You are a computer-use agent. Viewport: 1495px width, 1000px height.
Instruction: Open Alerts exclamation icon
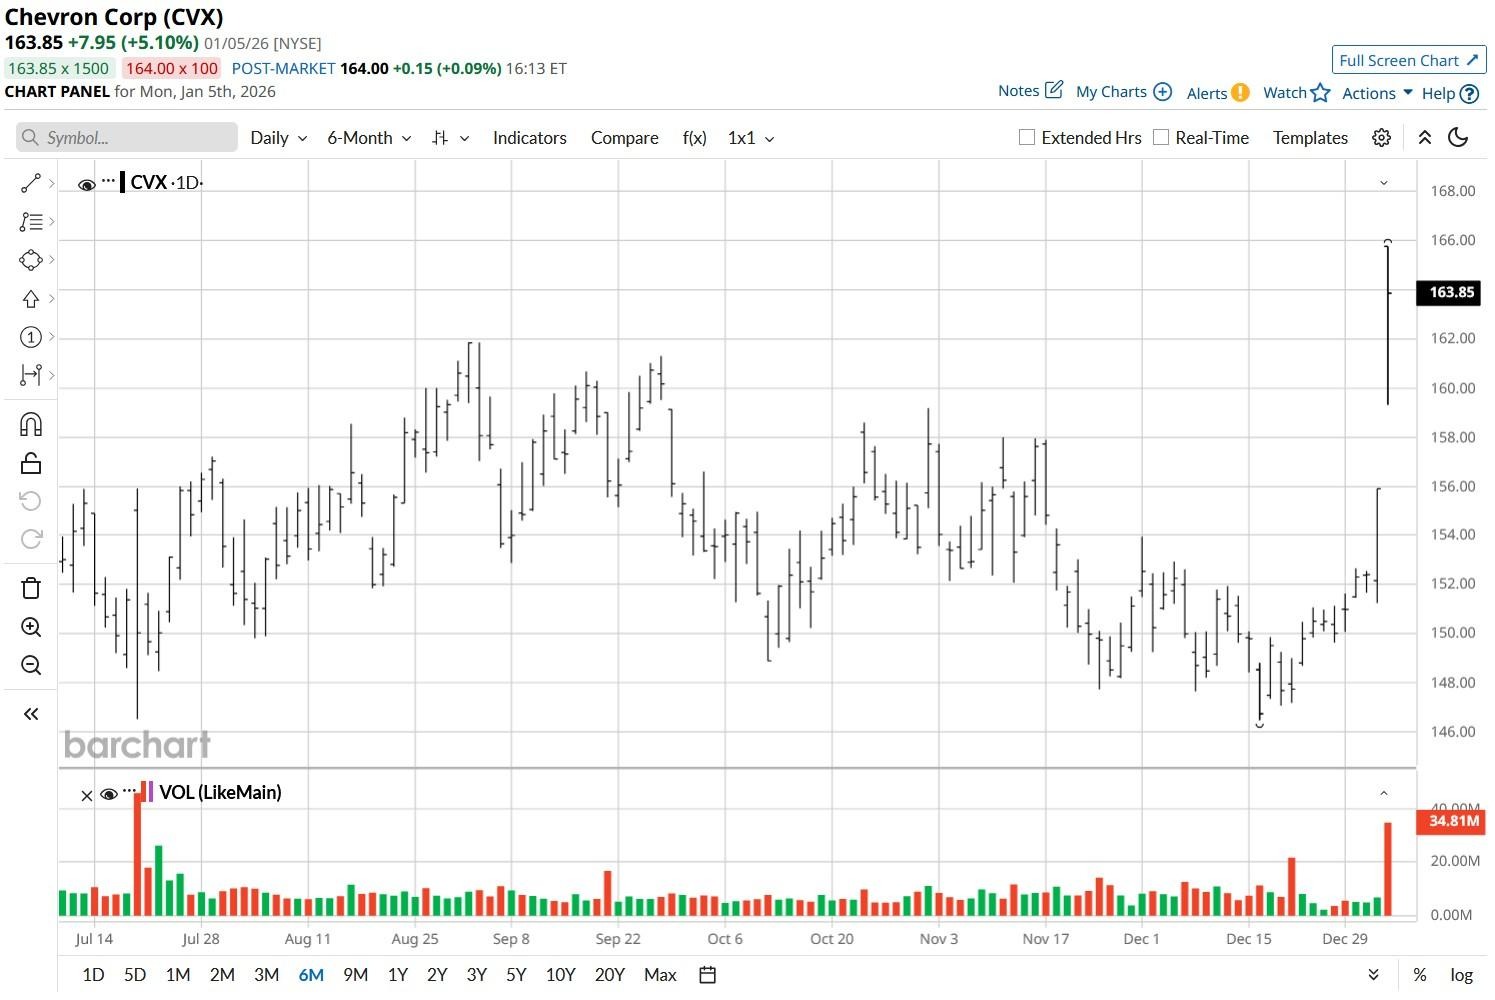point(1240,92)
